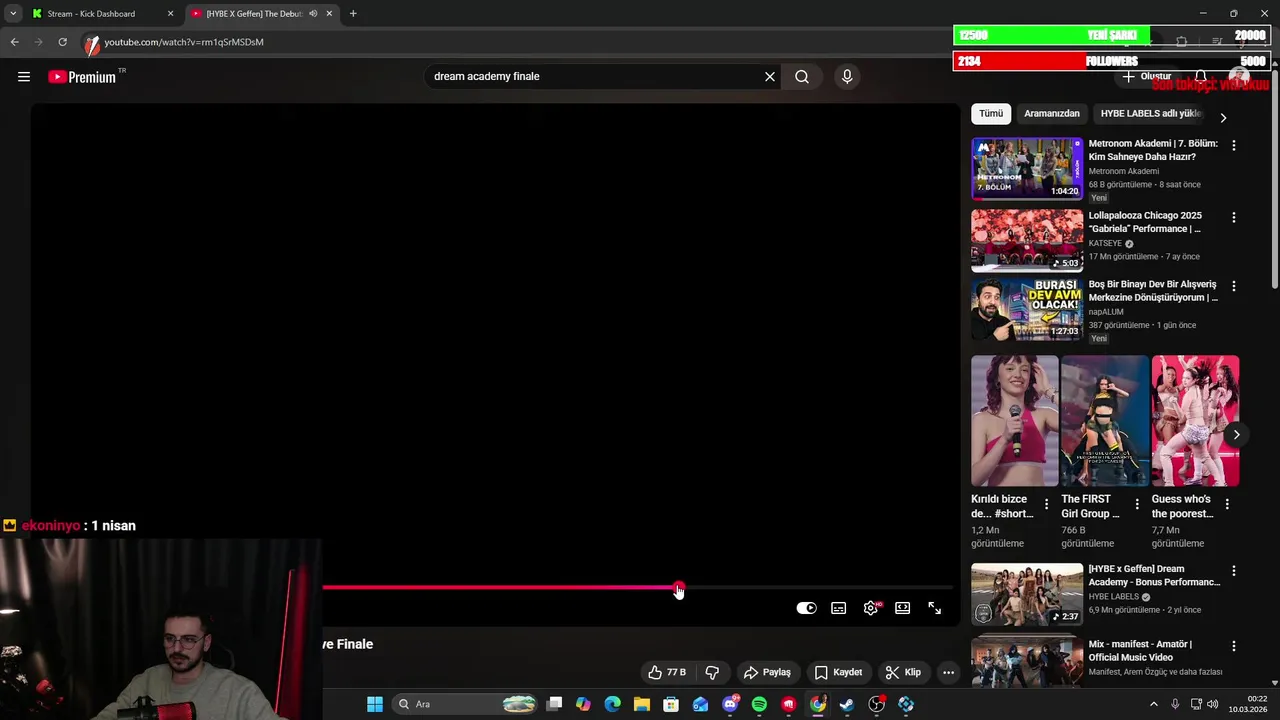Open the KATSEYE channel link
Viewport: 1280px width, 720px height.
pos(1105,243)
